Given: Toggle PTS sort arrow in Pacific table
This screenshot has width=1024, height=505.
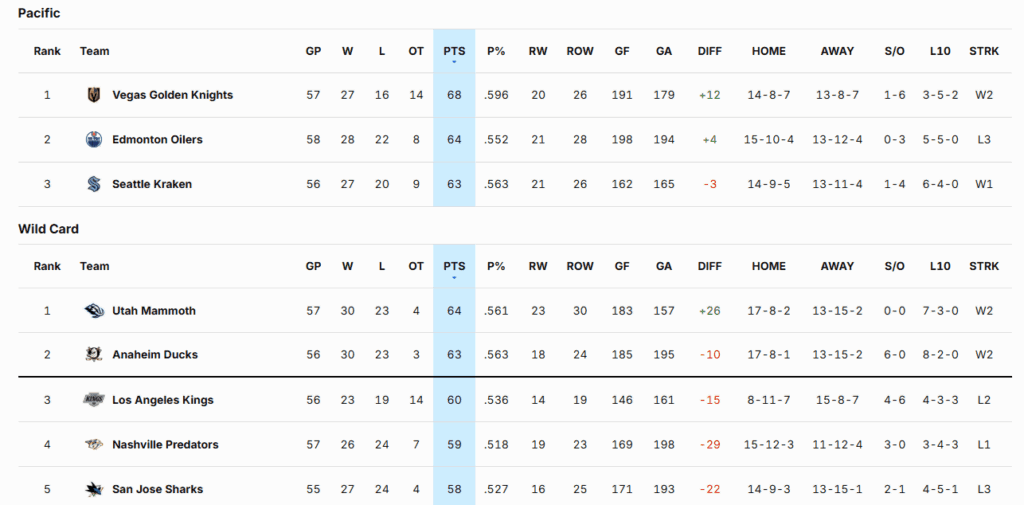Looking at the screenshot, I should click(454, 62).
